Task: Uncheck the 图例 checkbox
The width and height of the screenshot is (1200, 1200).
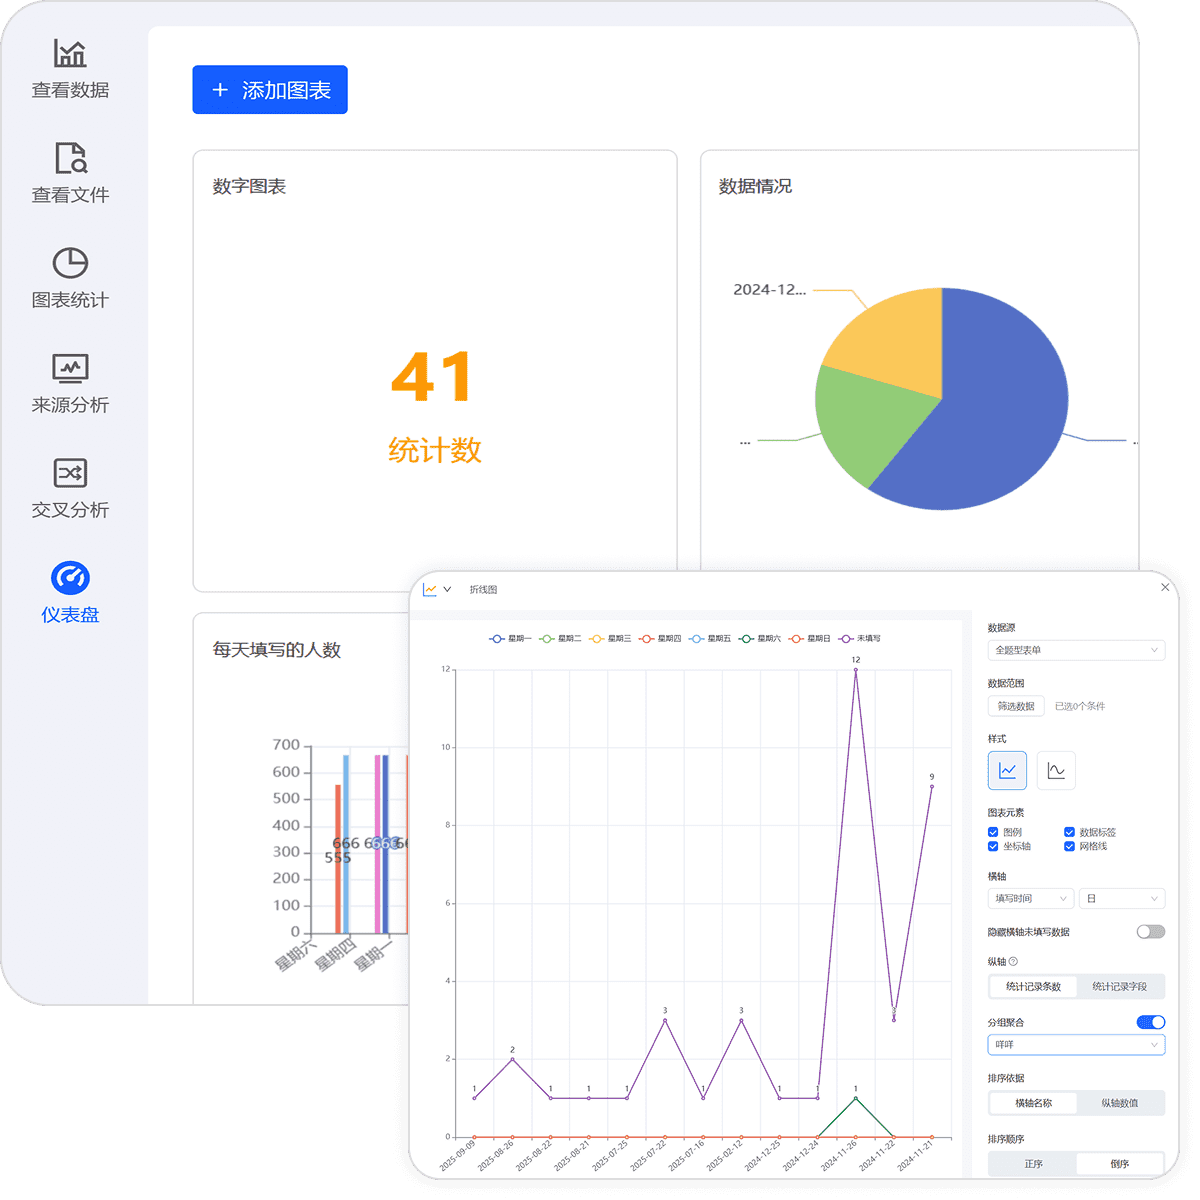Action: [993, 832]
